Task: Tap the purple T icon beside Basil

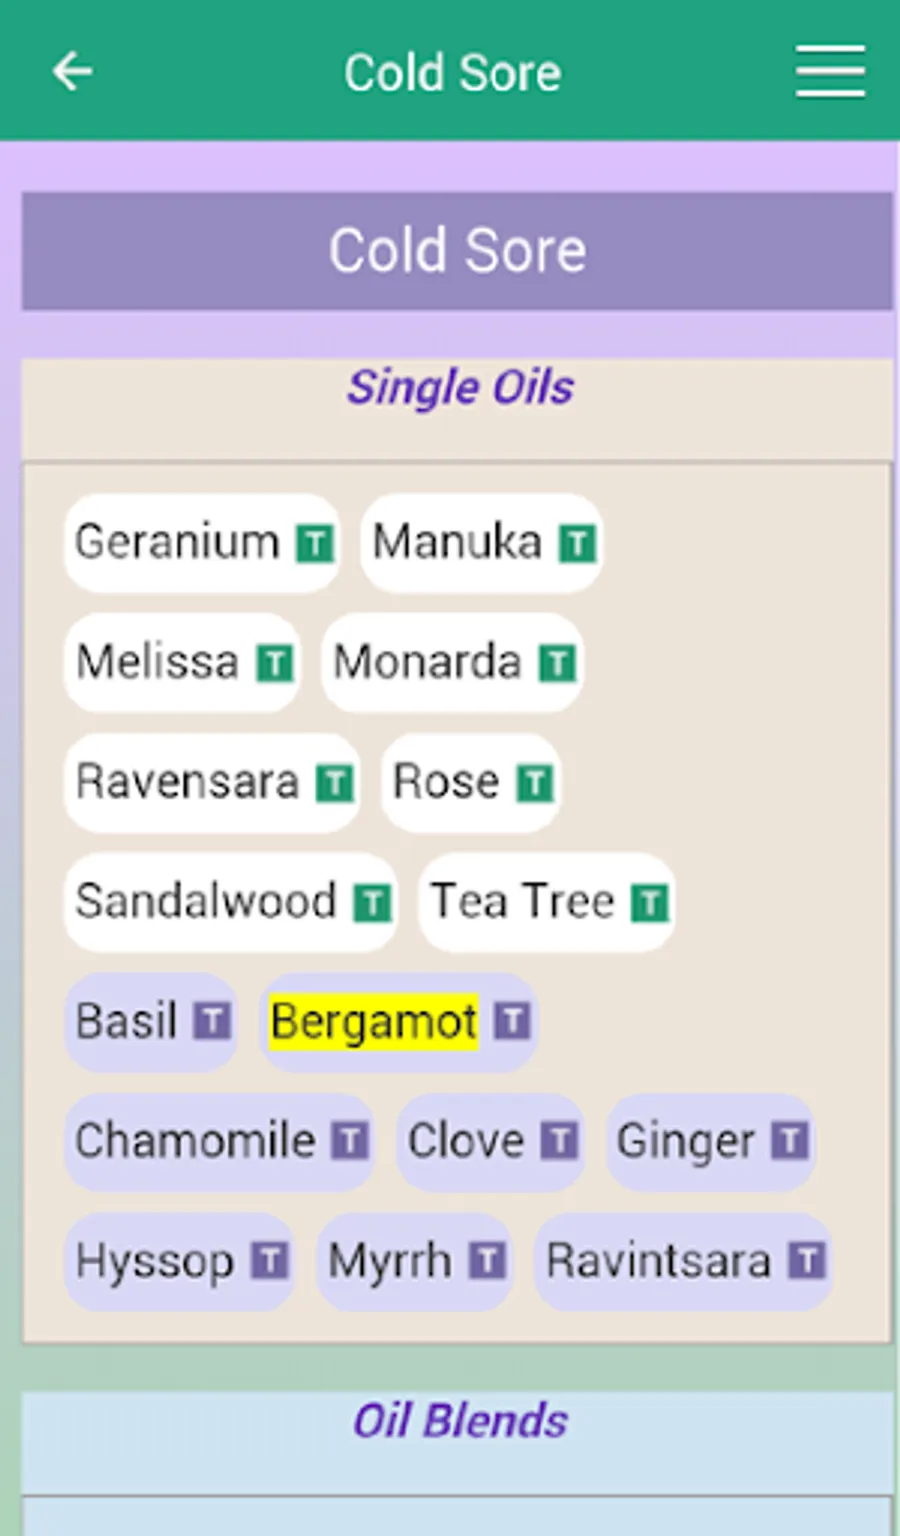Action: (212, 1022)
